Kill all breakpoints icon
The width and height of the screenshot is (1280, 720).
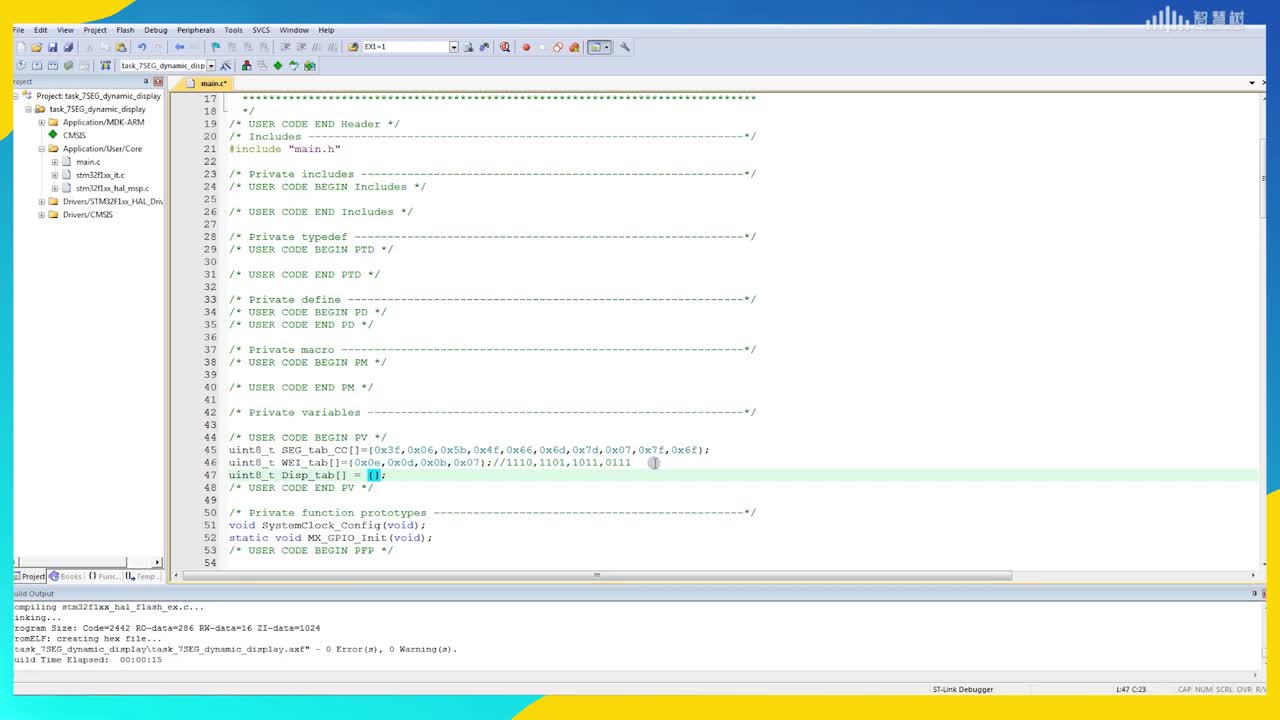tap(574, 47)
